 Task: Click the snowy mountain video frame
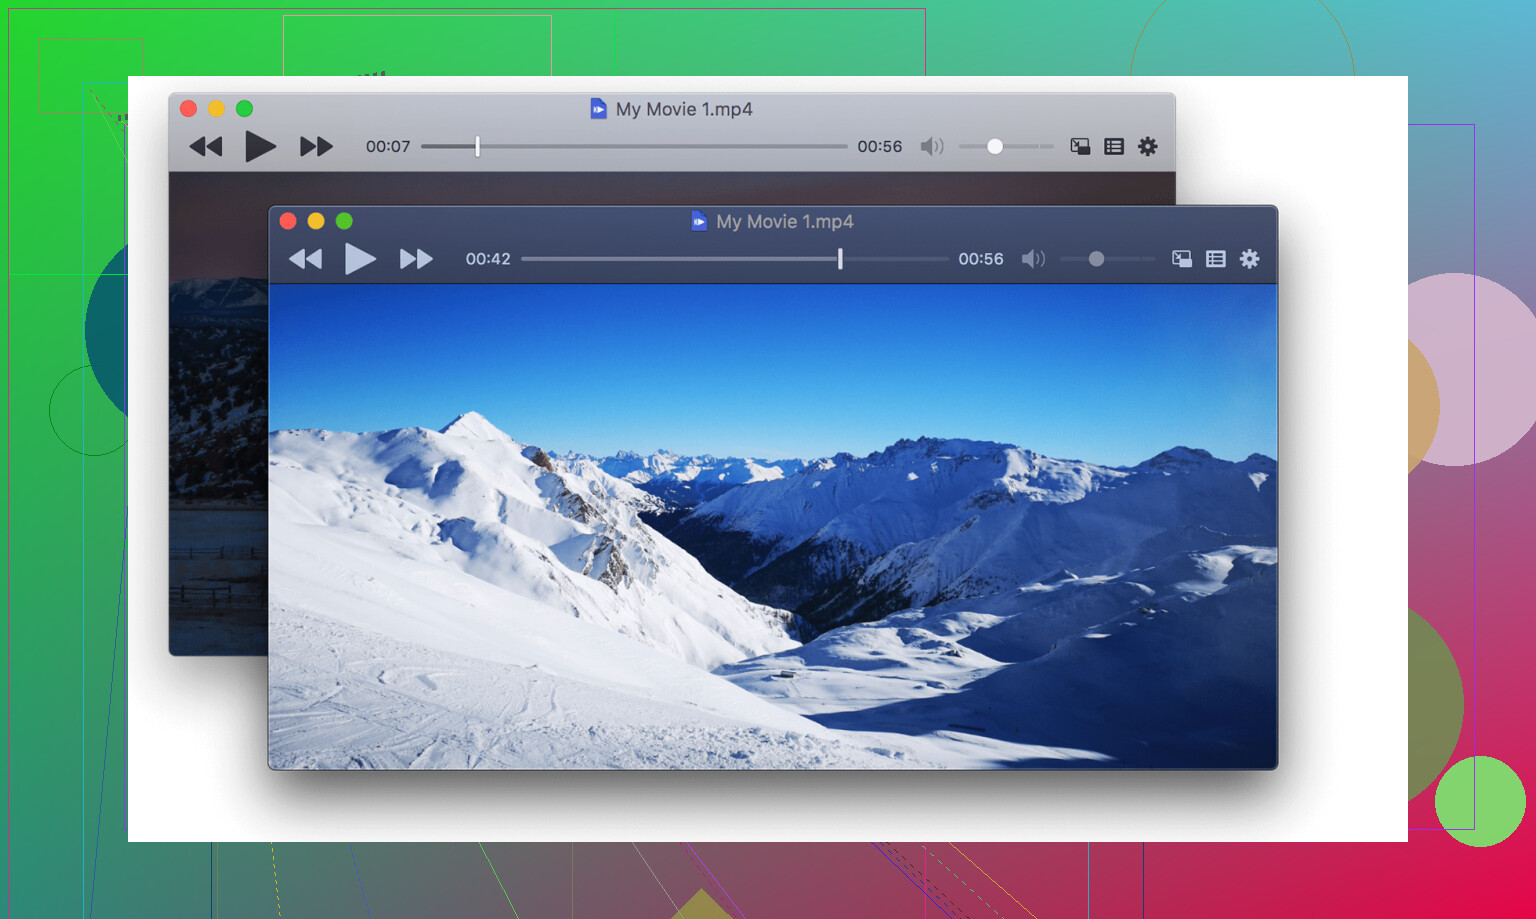[x=773, y=526]
